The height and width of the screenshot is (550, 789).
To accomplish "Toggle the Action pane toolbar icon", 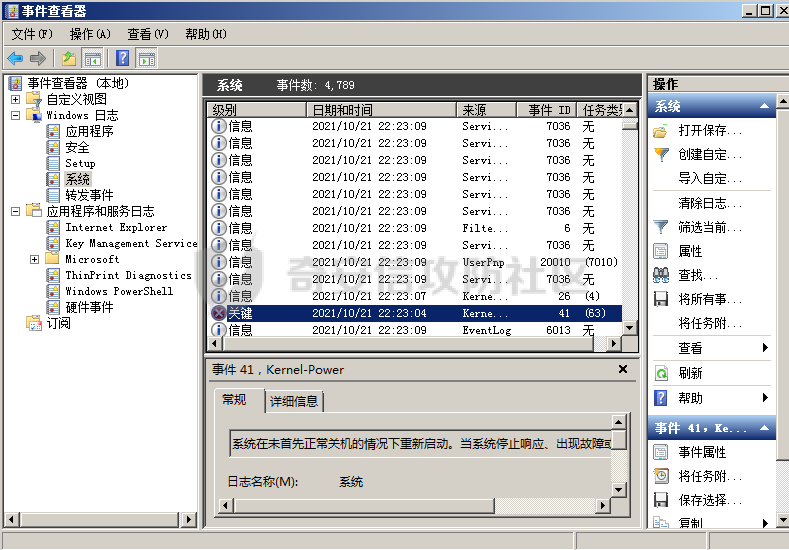I will coord(146,58).
